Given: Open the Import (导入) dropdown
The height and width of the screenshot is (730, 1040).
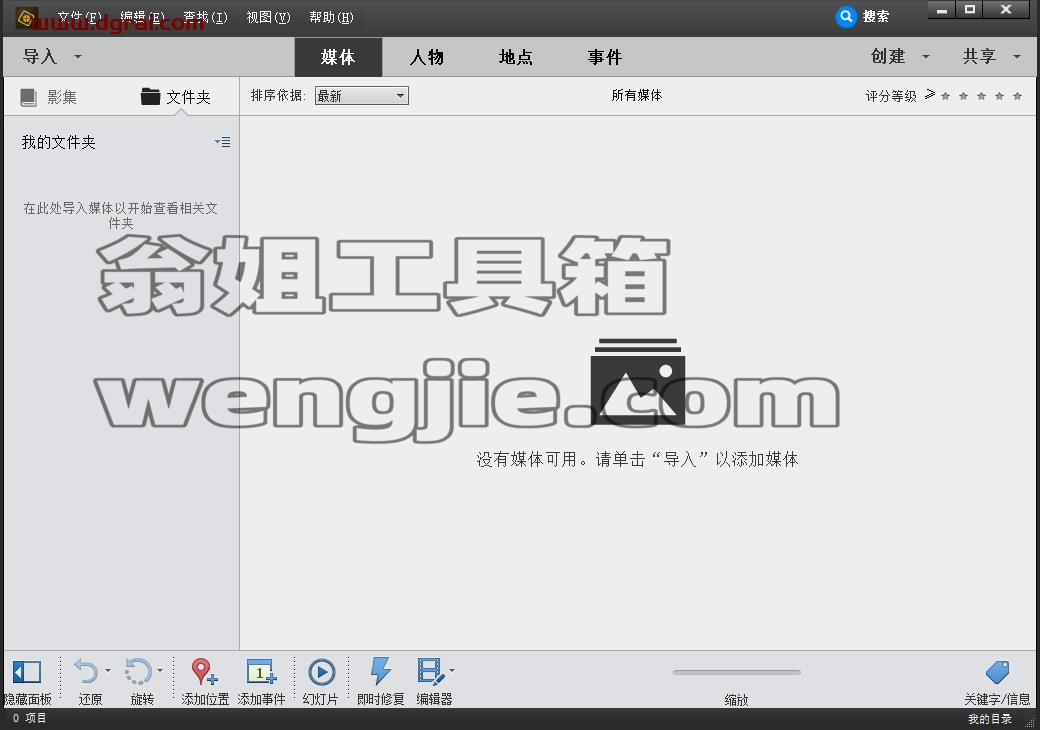Looking at the screenshot, I should (x=52, y=57).
